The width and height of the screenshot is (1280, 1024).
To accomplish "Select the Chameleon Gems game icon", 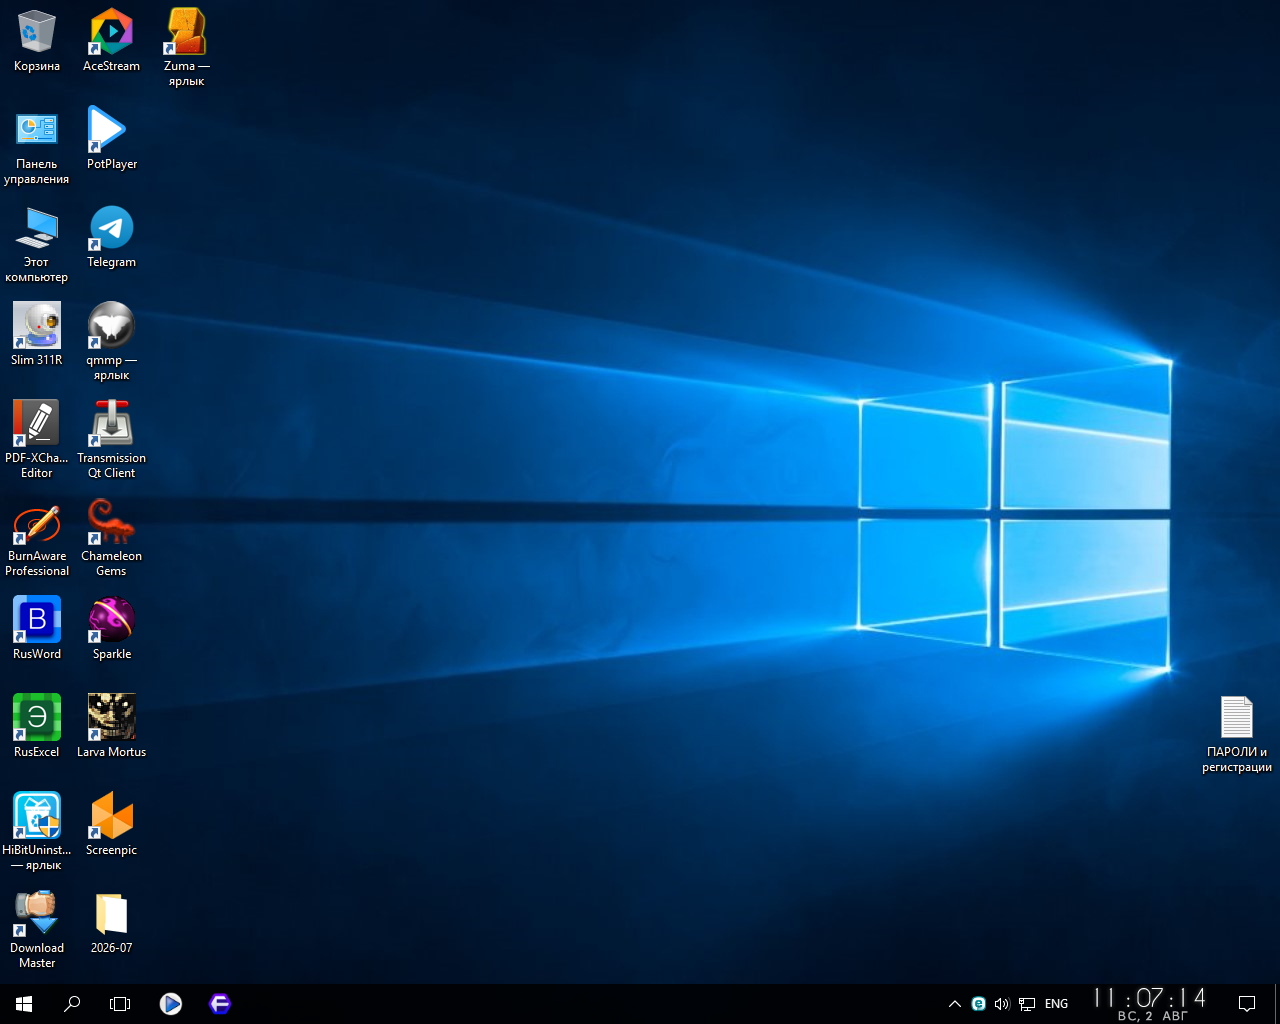I will coord(111,538).
